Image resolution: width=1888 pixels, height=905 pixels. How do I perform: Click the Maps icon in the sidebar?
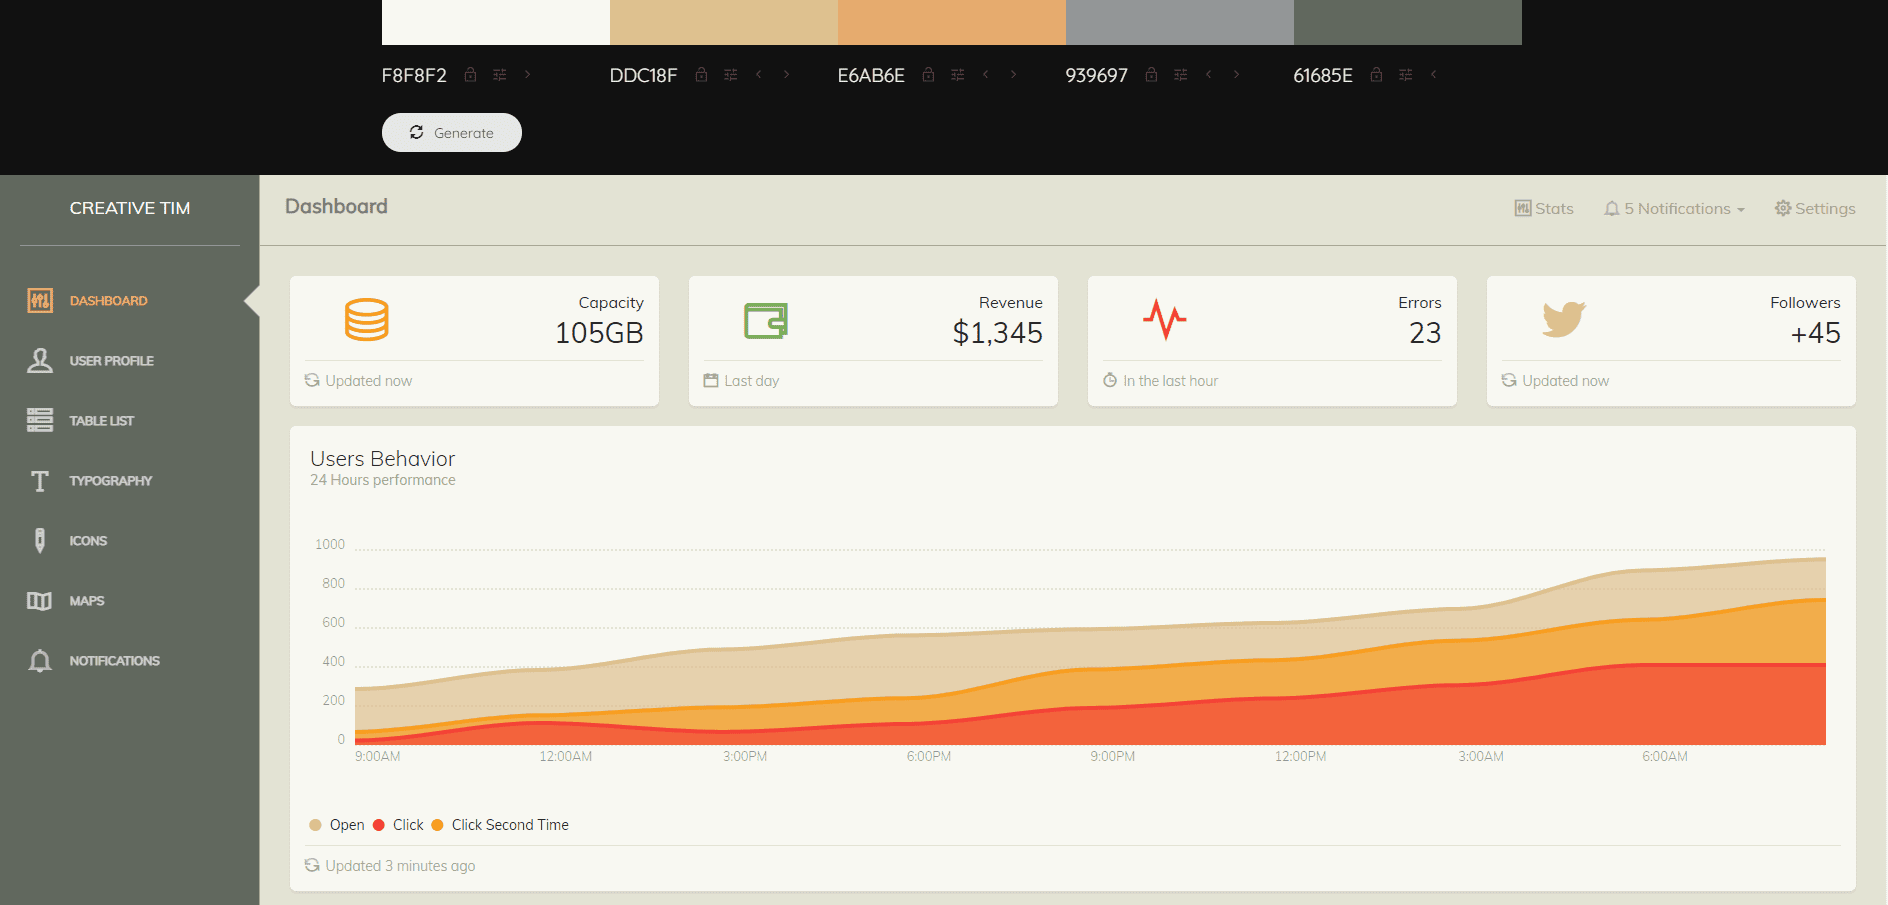click(x=40, y=601)
